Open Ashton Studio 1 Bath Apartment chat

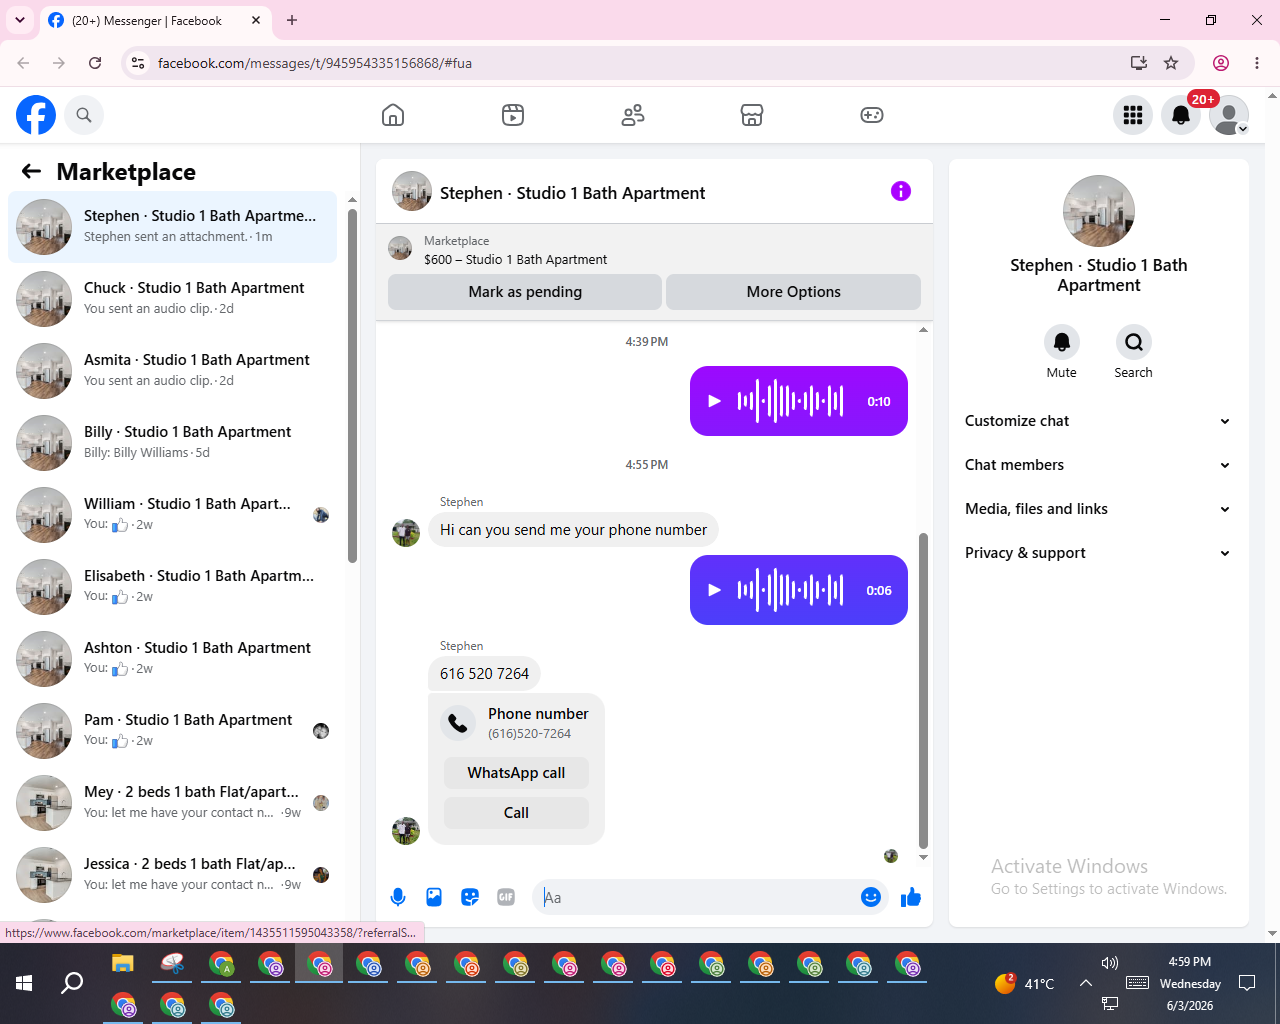click(172, 659)
